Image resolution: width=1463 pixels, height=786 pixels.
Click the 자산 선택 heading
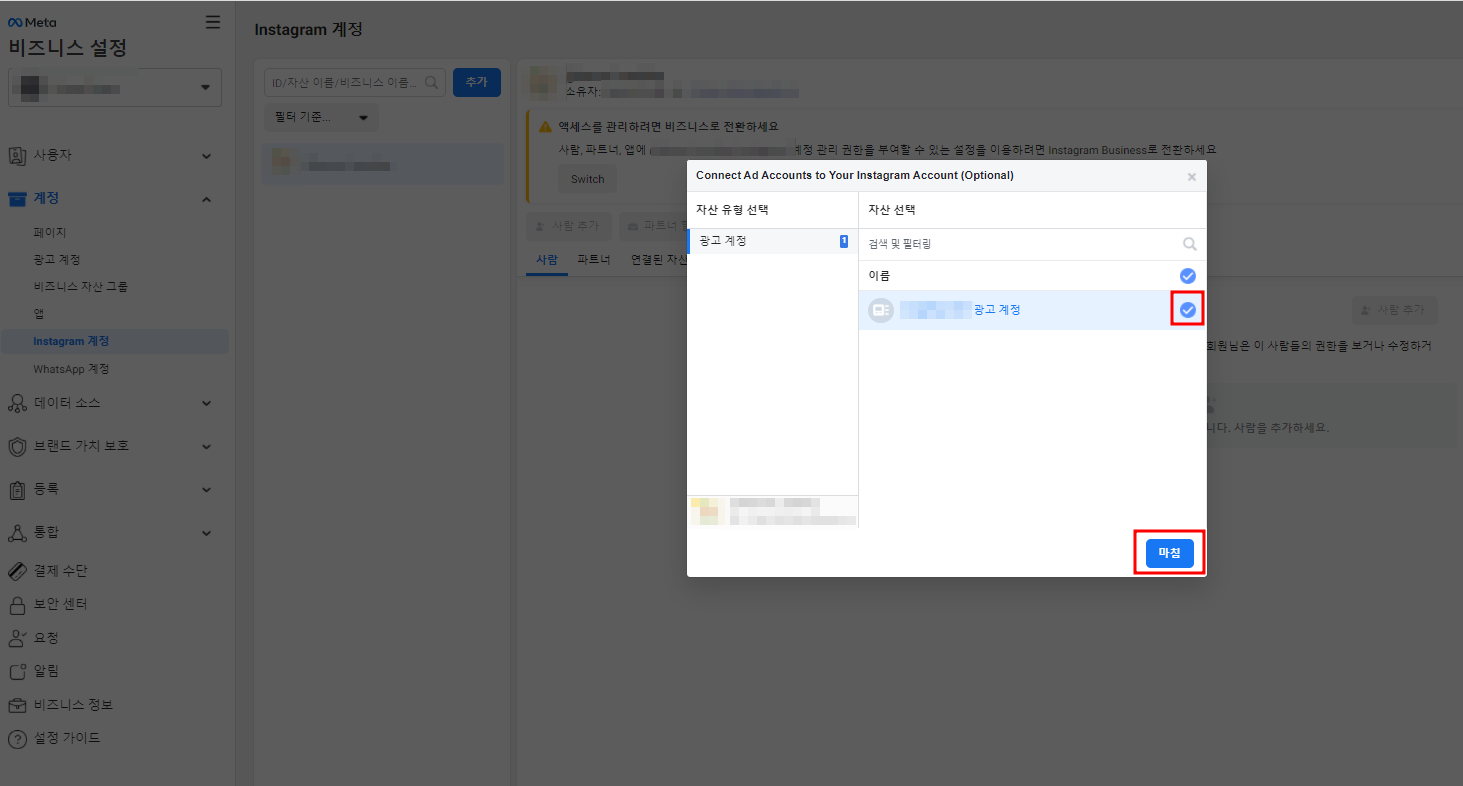(x=892, y=210)
